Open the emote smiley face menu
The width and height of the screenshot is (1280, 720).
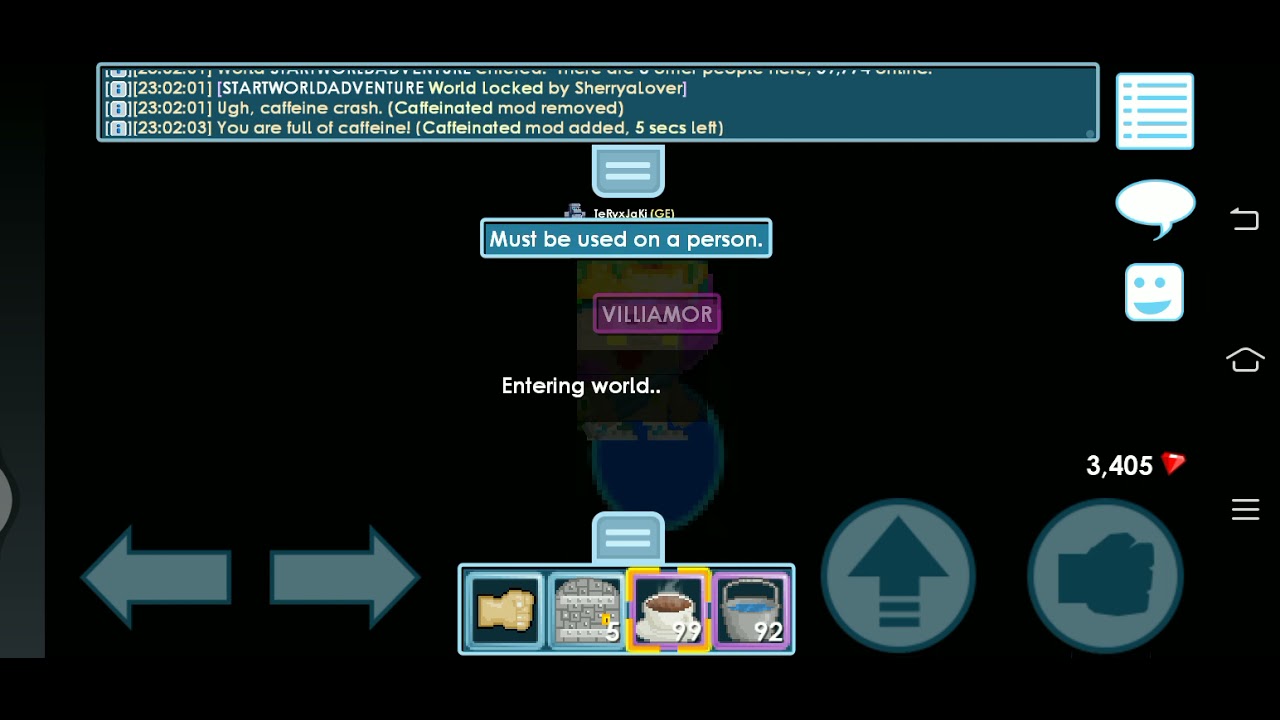pos(1155,292)
